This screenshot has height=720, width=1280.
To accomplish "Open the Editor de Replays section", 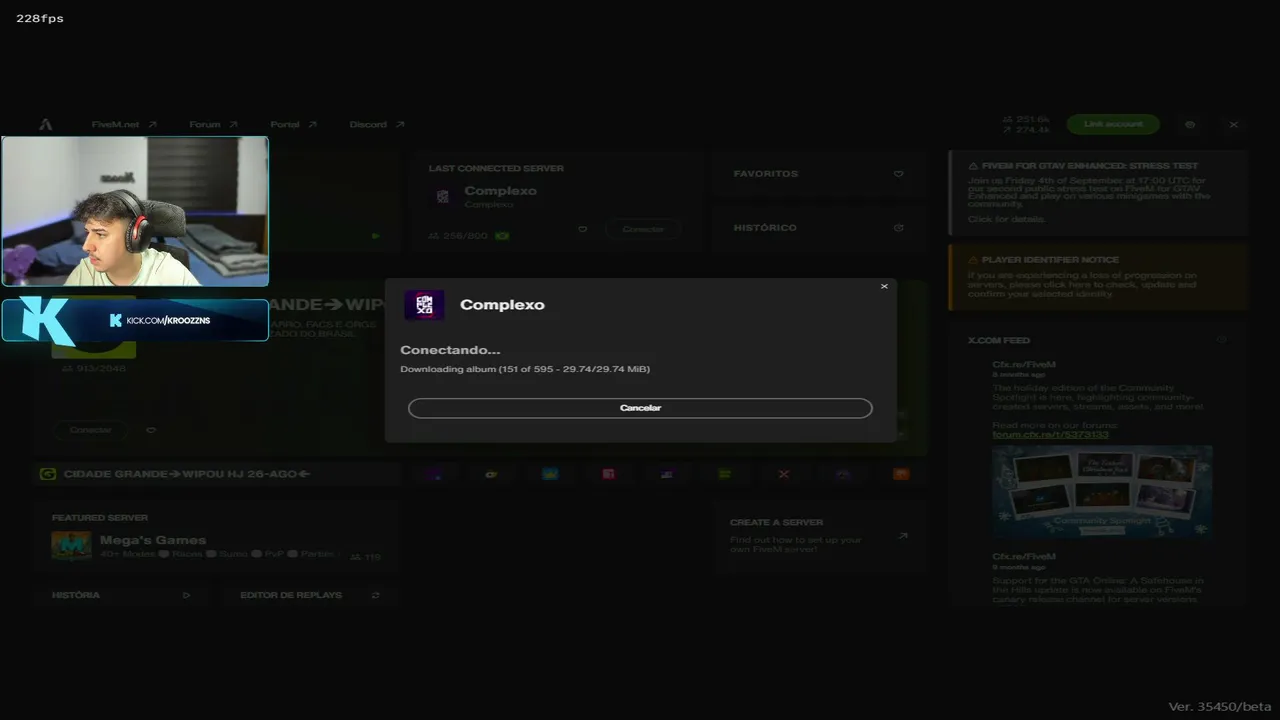I will [310, 595].
